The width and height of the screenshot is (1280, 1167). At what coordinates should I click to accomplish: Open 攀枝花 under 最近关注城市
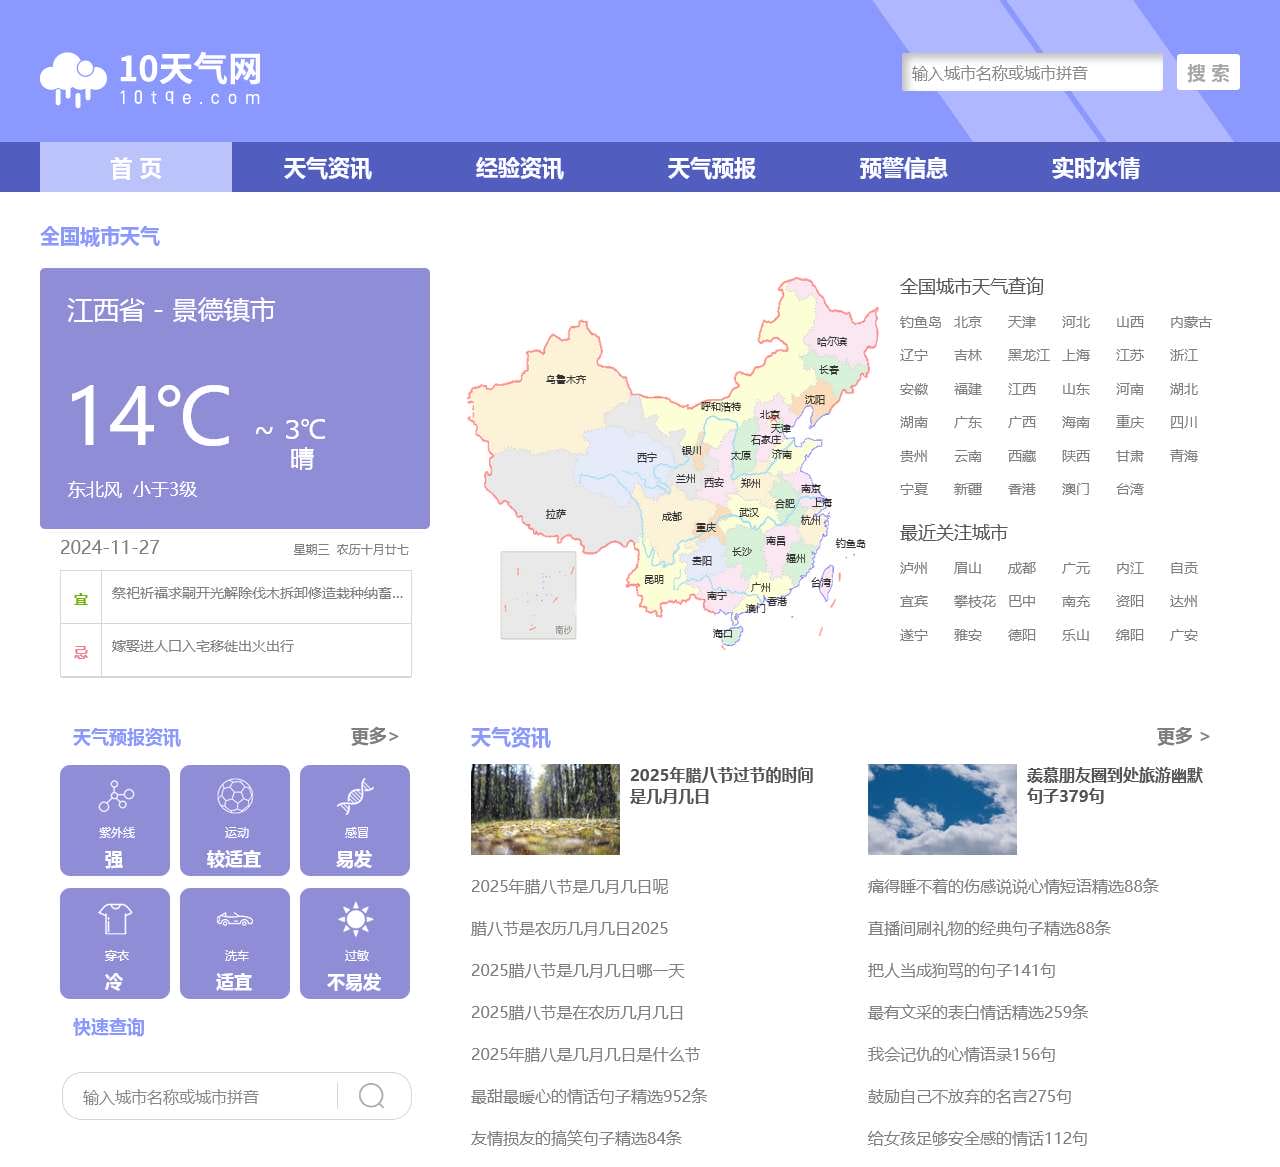pyautogui.click(x=975, y=601)
